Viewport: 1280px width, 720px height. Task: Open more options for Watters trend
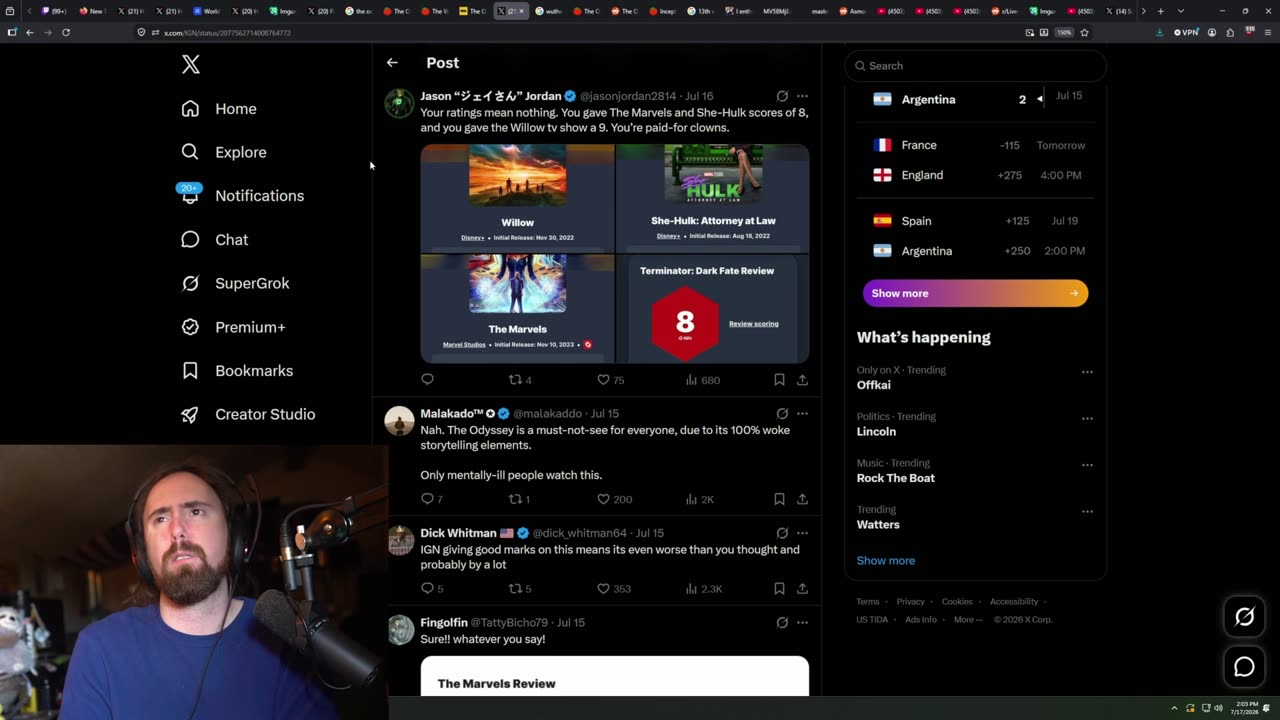1087,511
